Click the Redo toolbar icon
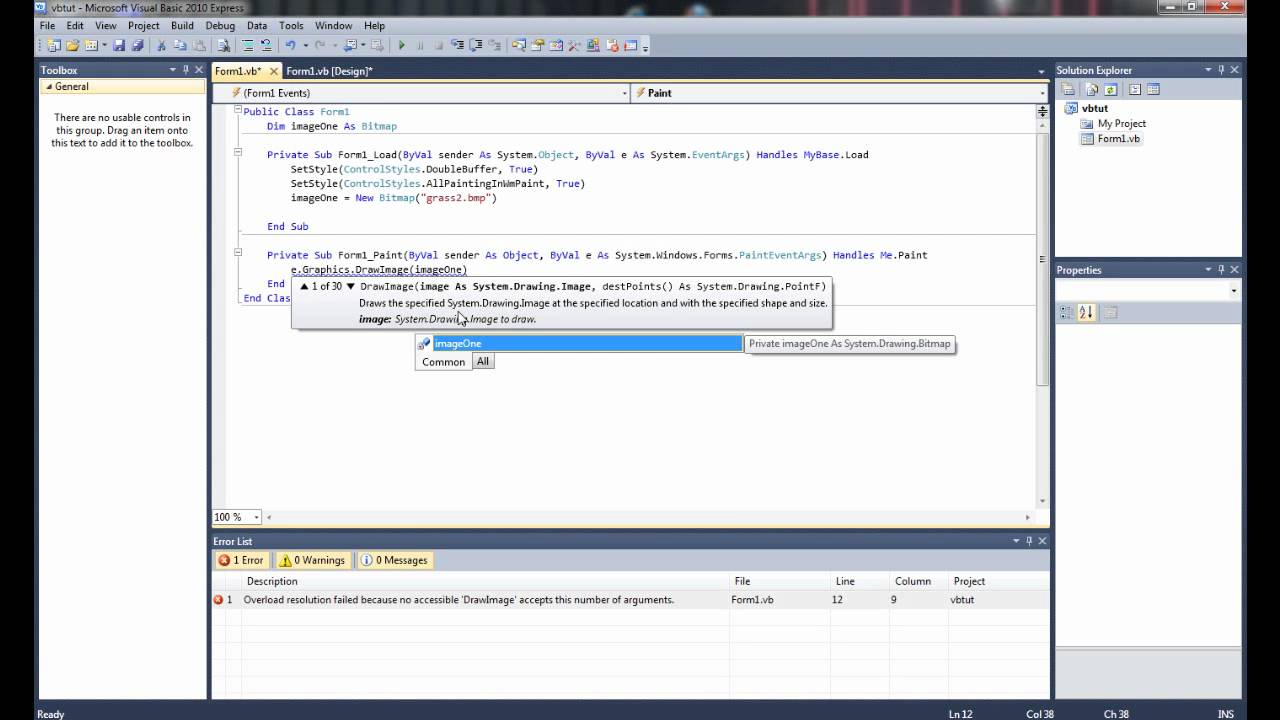This screenshot has height=720, width=1280. (x=319, y=45)
